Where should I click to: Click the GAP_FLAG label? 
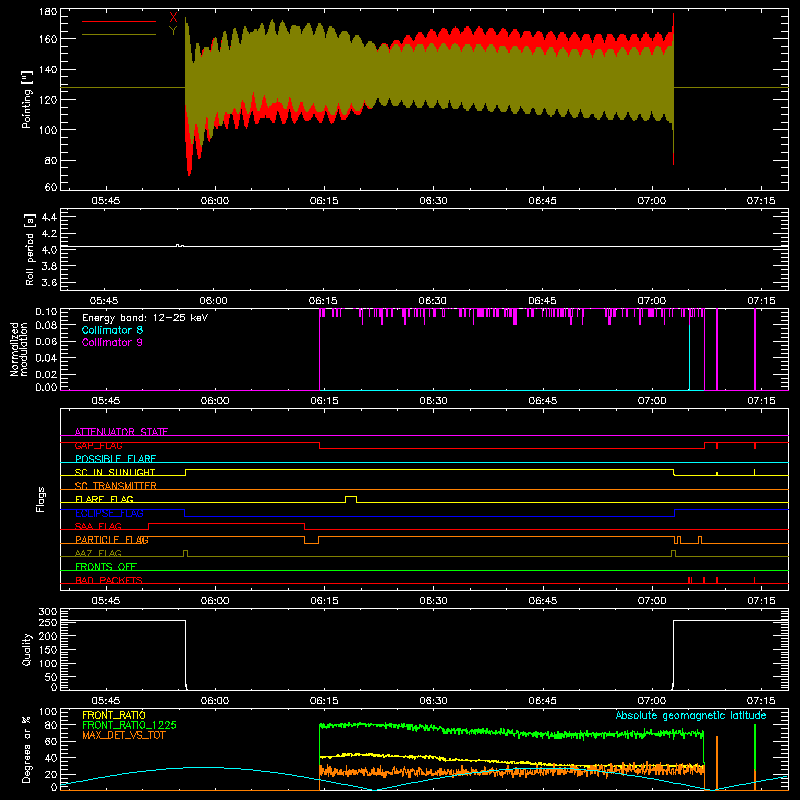[98, 445]
